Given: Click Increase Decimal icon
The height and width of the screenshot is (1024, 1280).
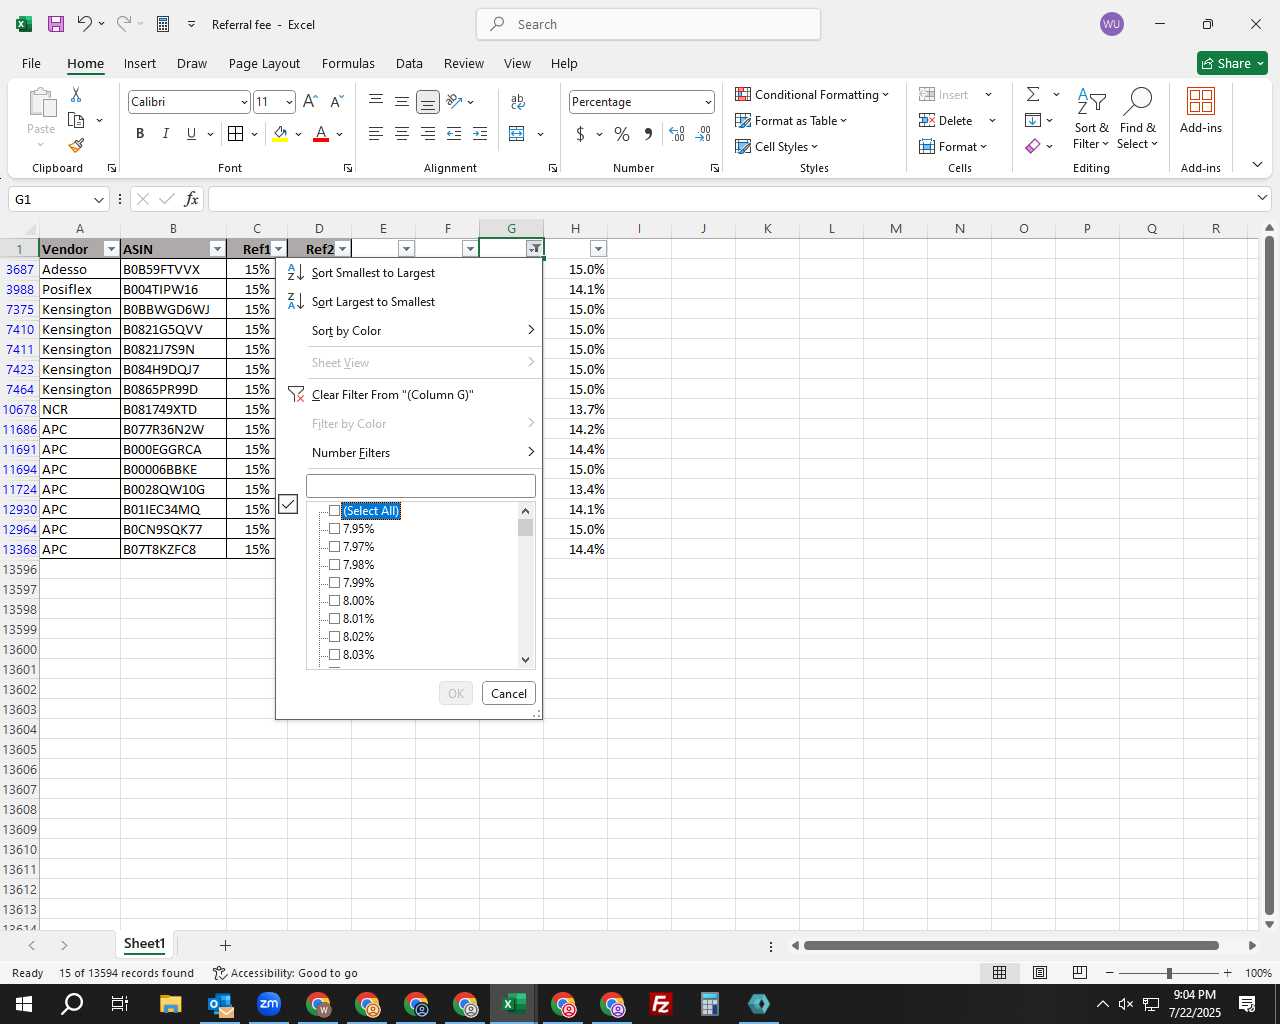Looking at the screenshot, I should (x=677, y=134).
